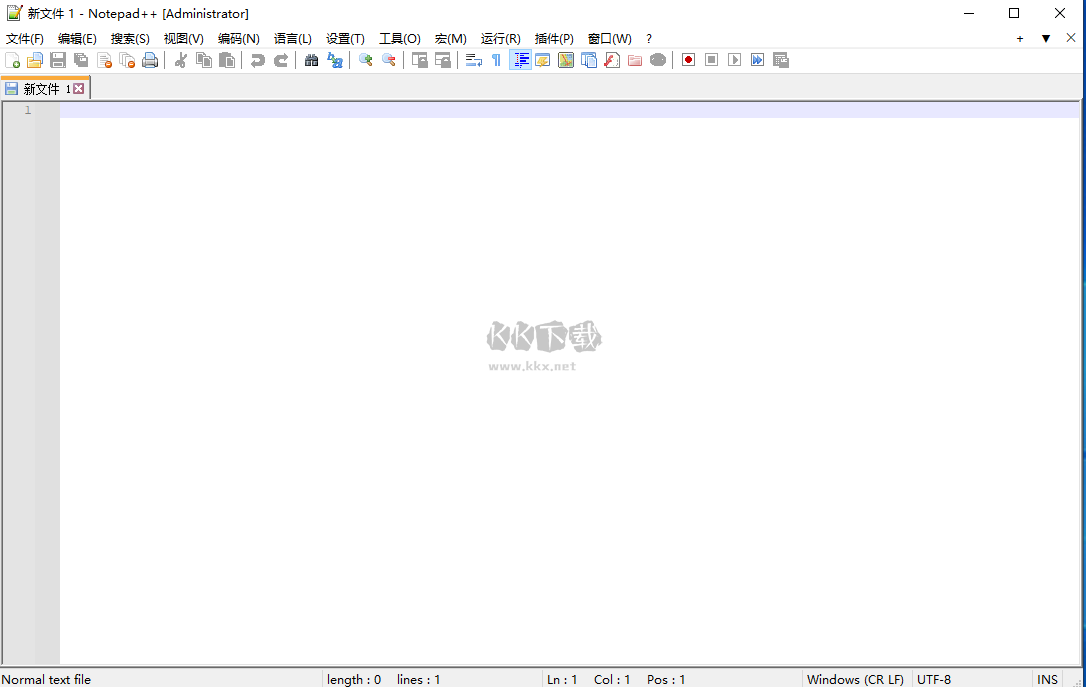Screen dimensions: 1086x687
Task: Open the Find dialog via binoculars icon
Action: 311,60
